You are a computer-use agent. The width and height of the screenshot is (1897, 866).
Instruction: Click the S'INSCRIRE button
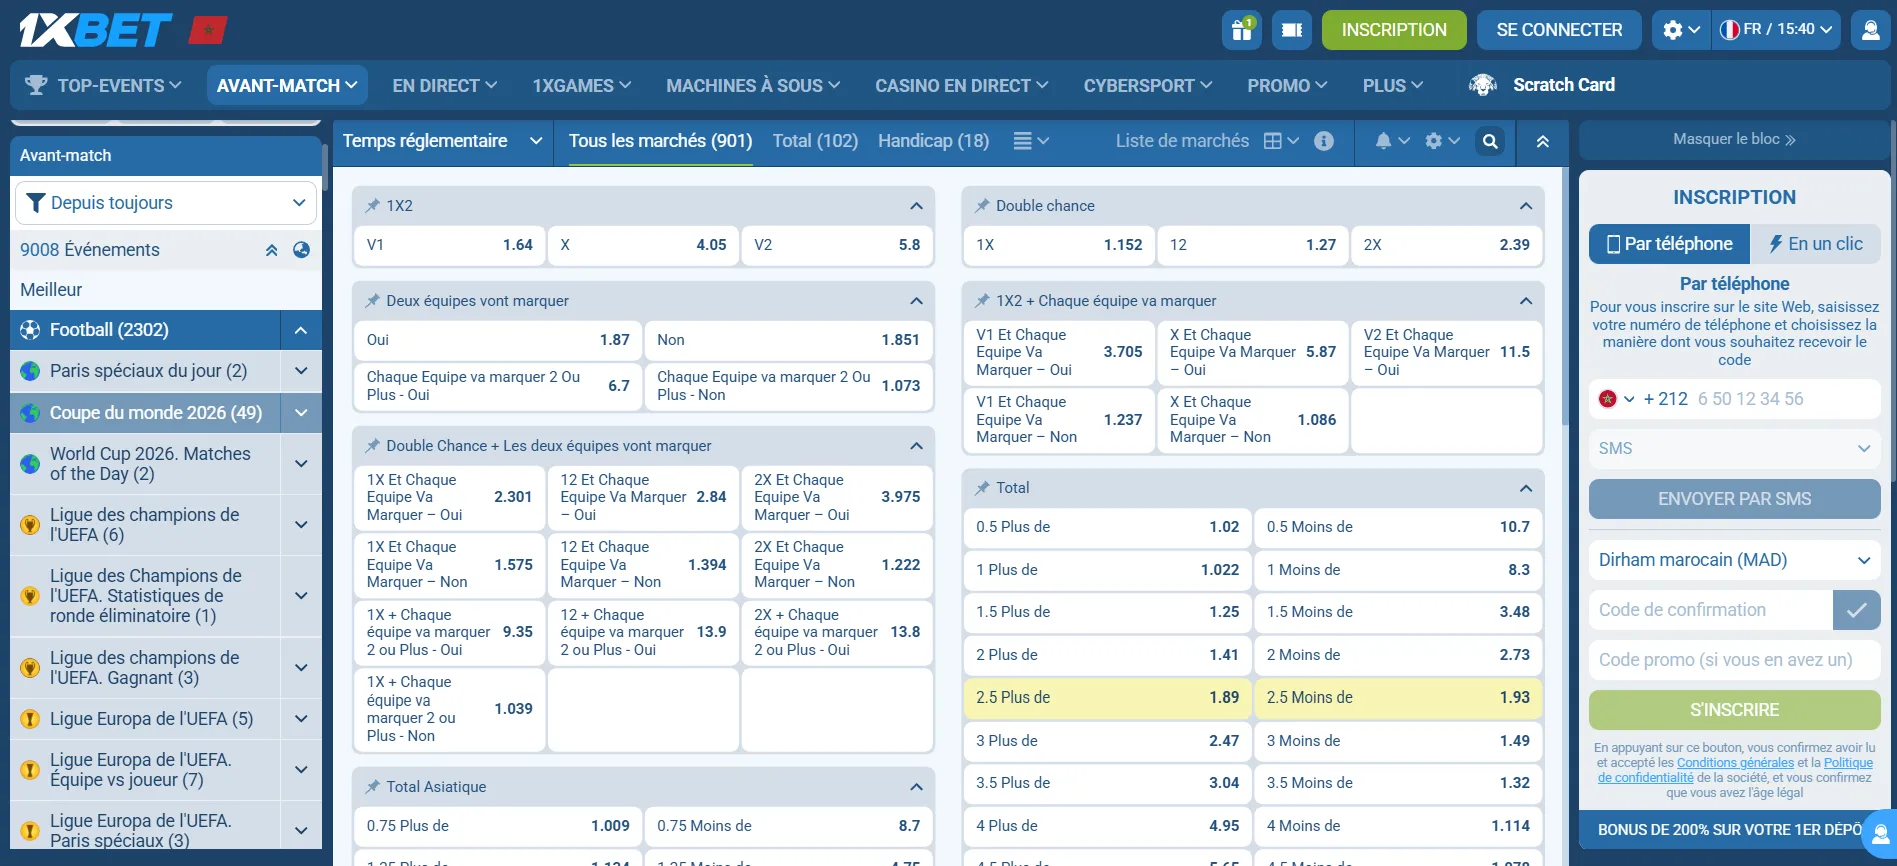pos(1734,710)
